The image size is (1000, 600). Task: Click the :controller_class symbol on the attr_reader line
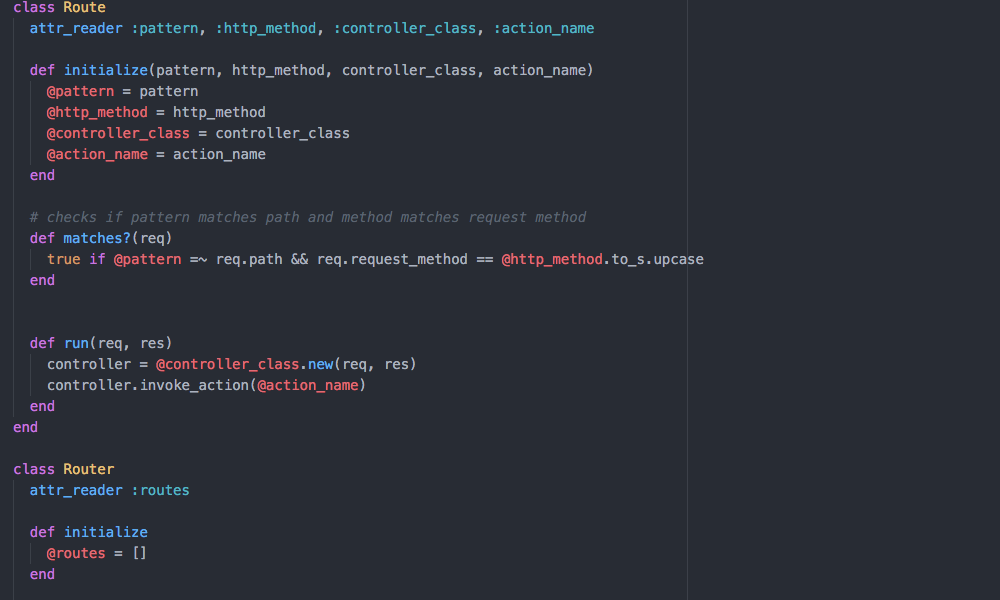(x=405, y=28)
